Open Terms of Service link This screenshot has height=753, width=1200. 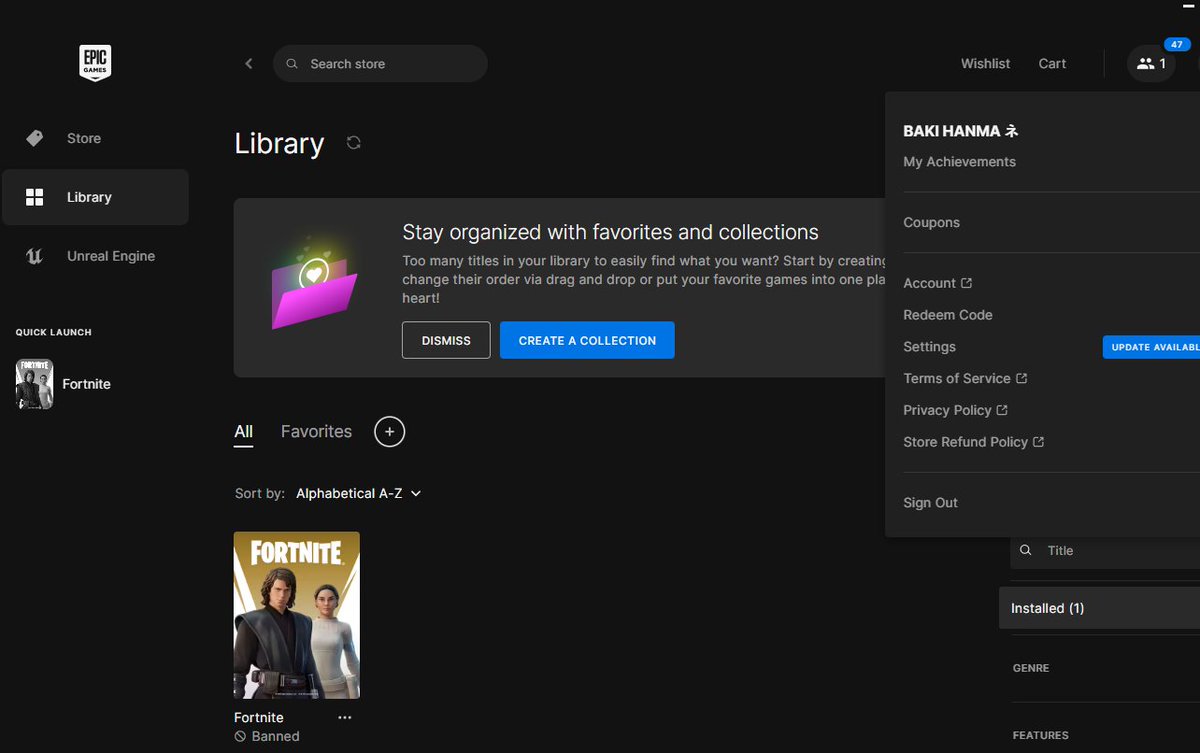965,379
